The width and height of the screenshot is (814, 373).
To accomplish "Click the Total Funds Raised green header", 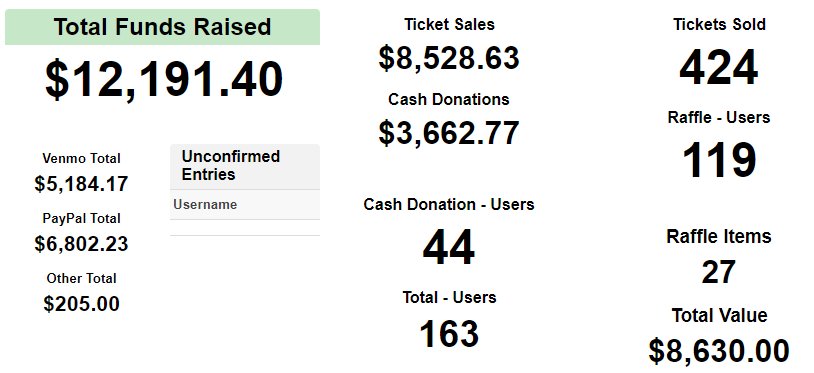I will tap(162, 27).
